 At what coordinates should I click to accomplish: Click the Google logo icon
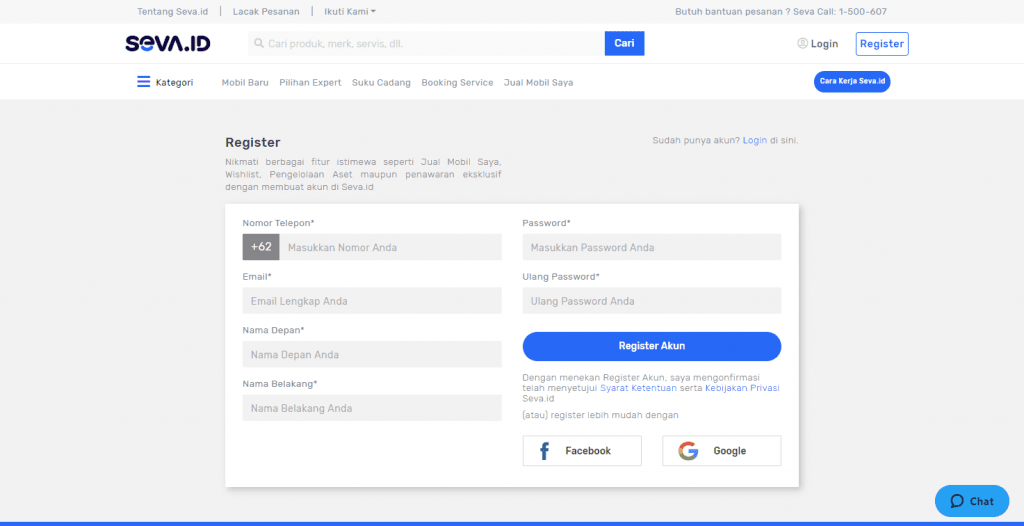tap(688, 451)
